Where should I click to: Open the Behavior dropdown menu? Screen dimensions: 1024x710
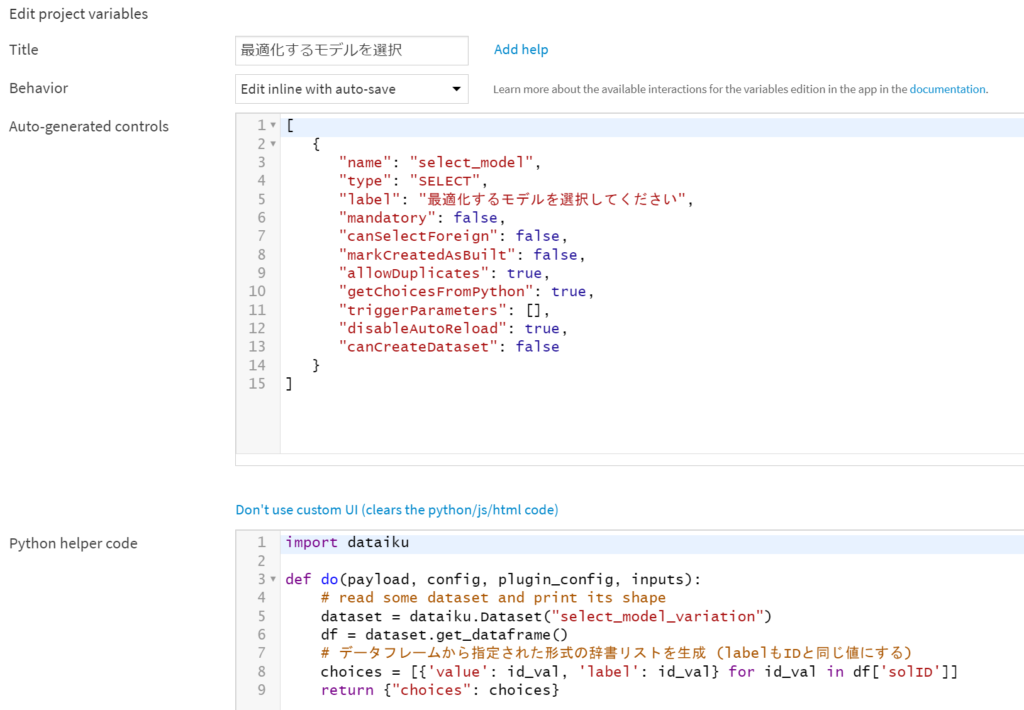(350, 88)
